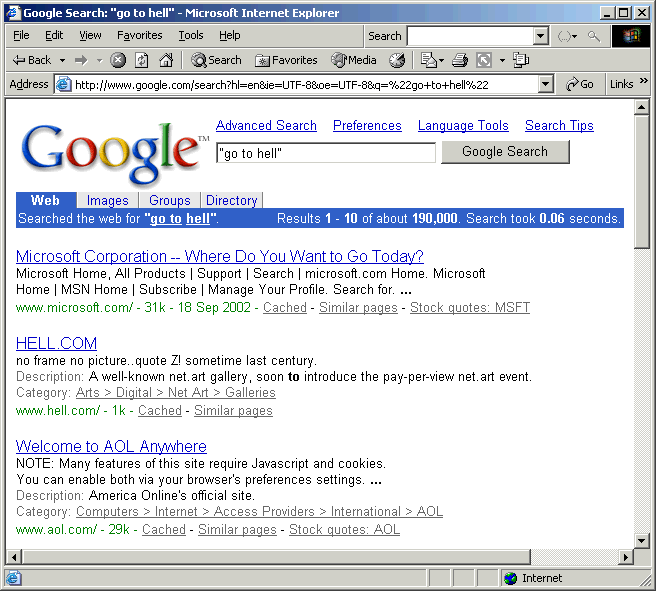Click the horizontal scrollbar right arrow

tap(626, 557)
